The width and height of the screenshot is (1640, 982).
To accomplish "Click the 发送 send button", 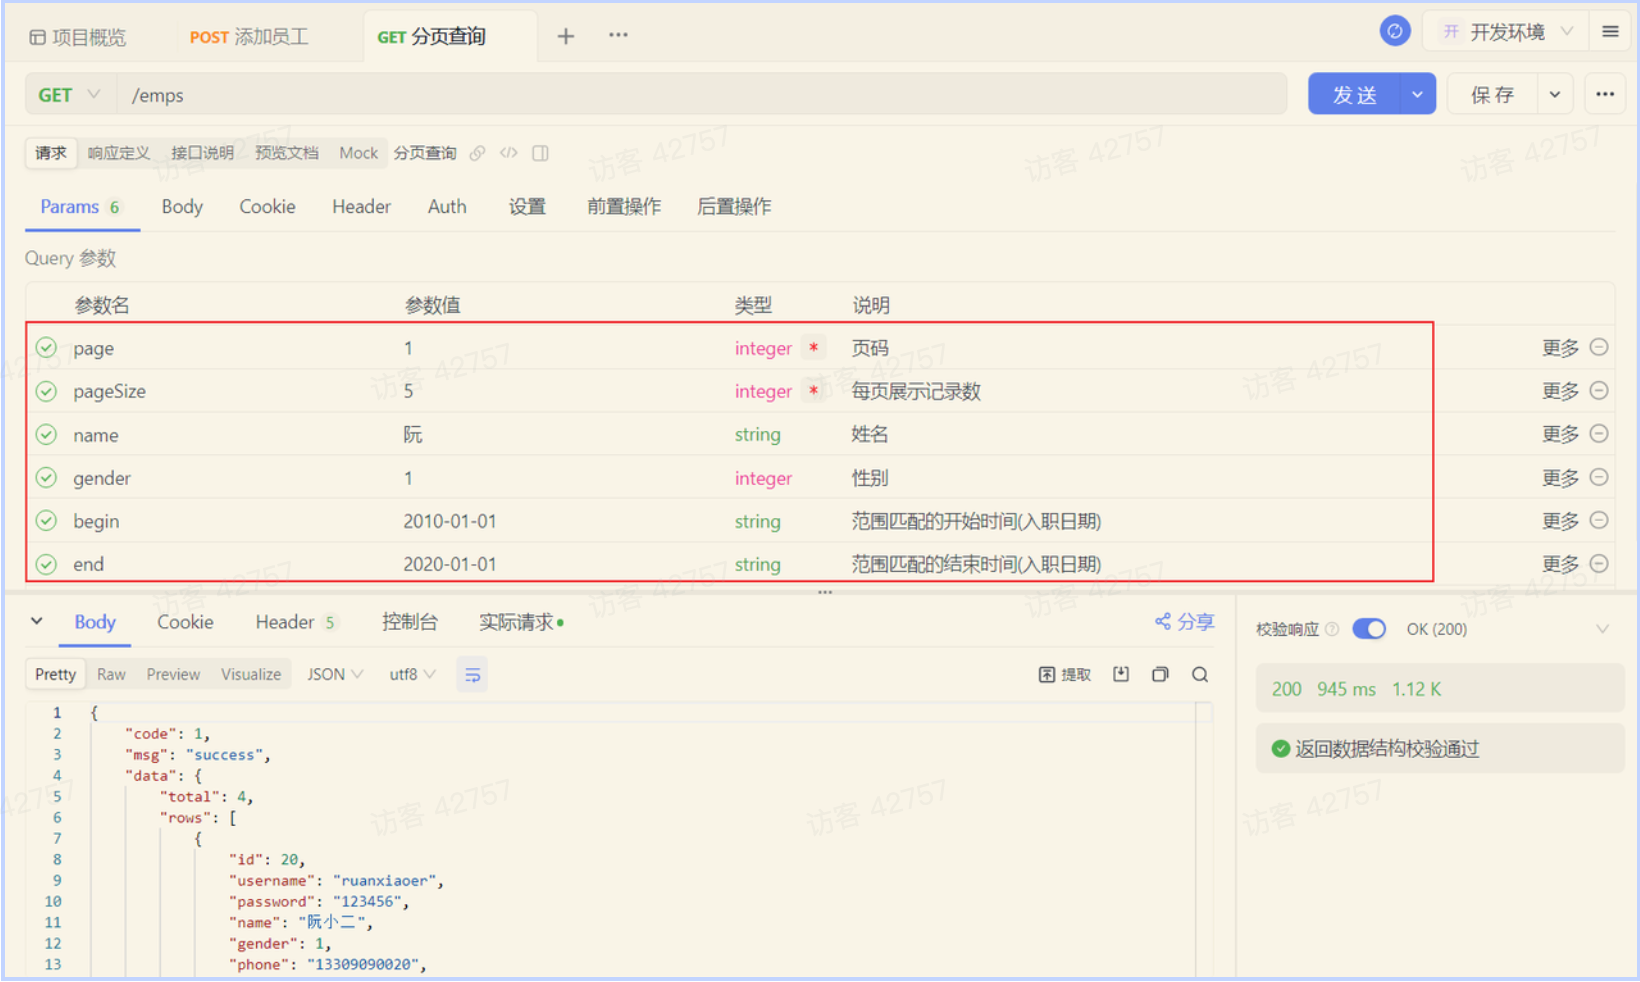I will [x=1356, y=94].
